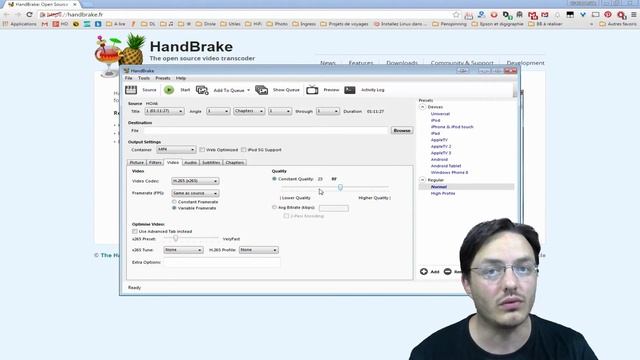The image size is (640, 360).
Task: Collapse the Regular presets group
Action: (423, 180)
